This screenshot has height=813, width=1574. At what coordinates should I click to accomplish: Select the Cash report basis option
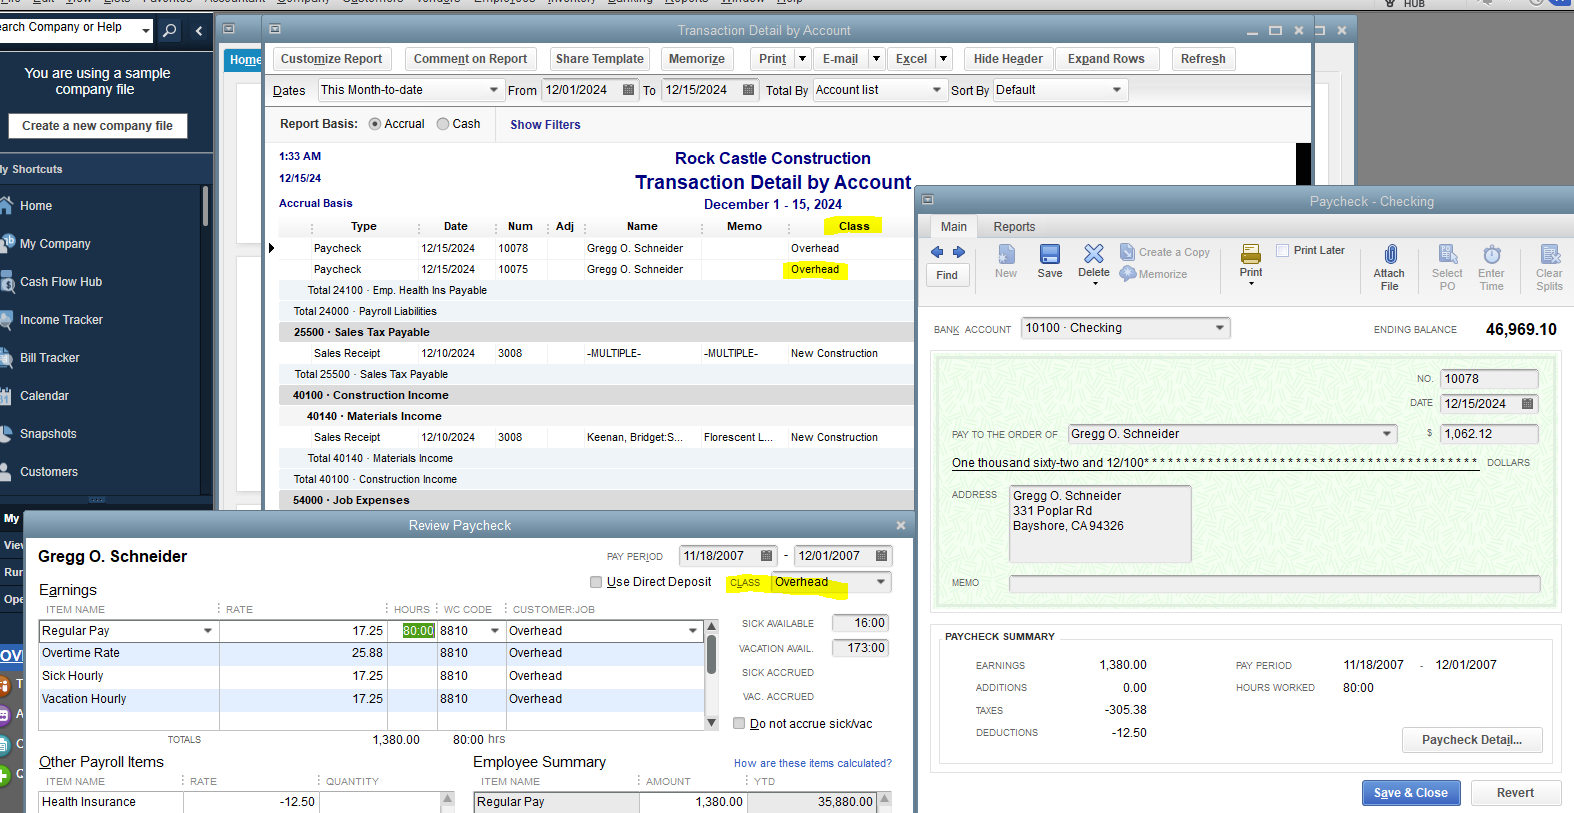coord(443,124)
